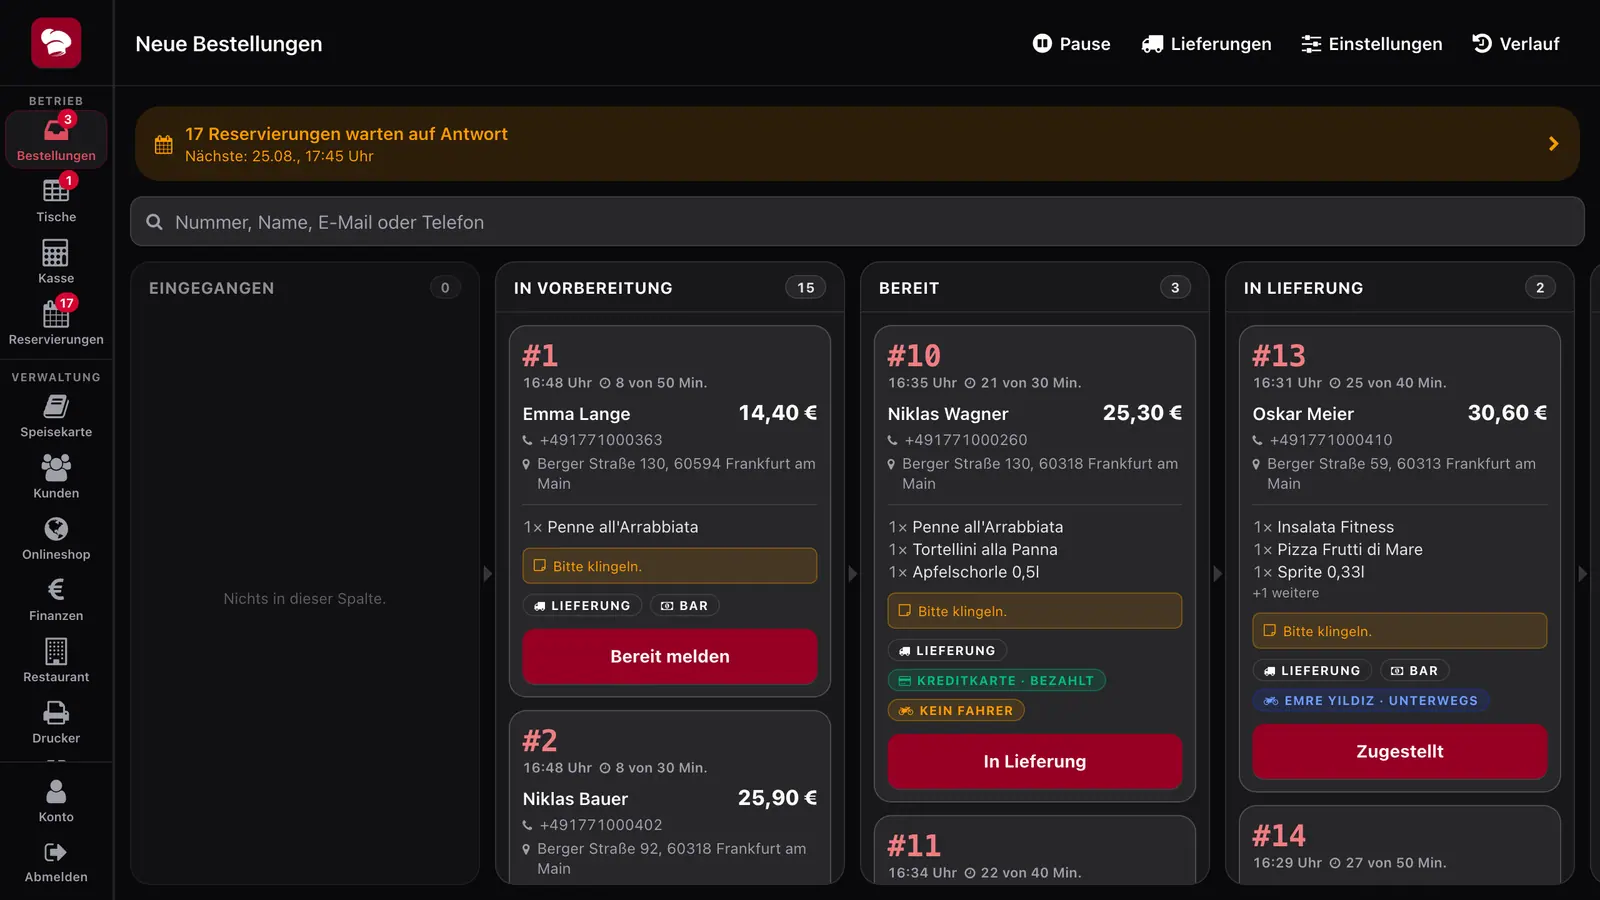Click the '+1 weitere' text on order #13
The image size is (1600, 900).
pos(1286,593)
